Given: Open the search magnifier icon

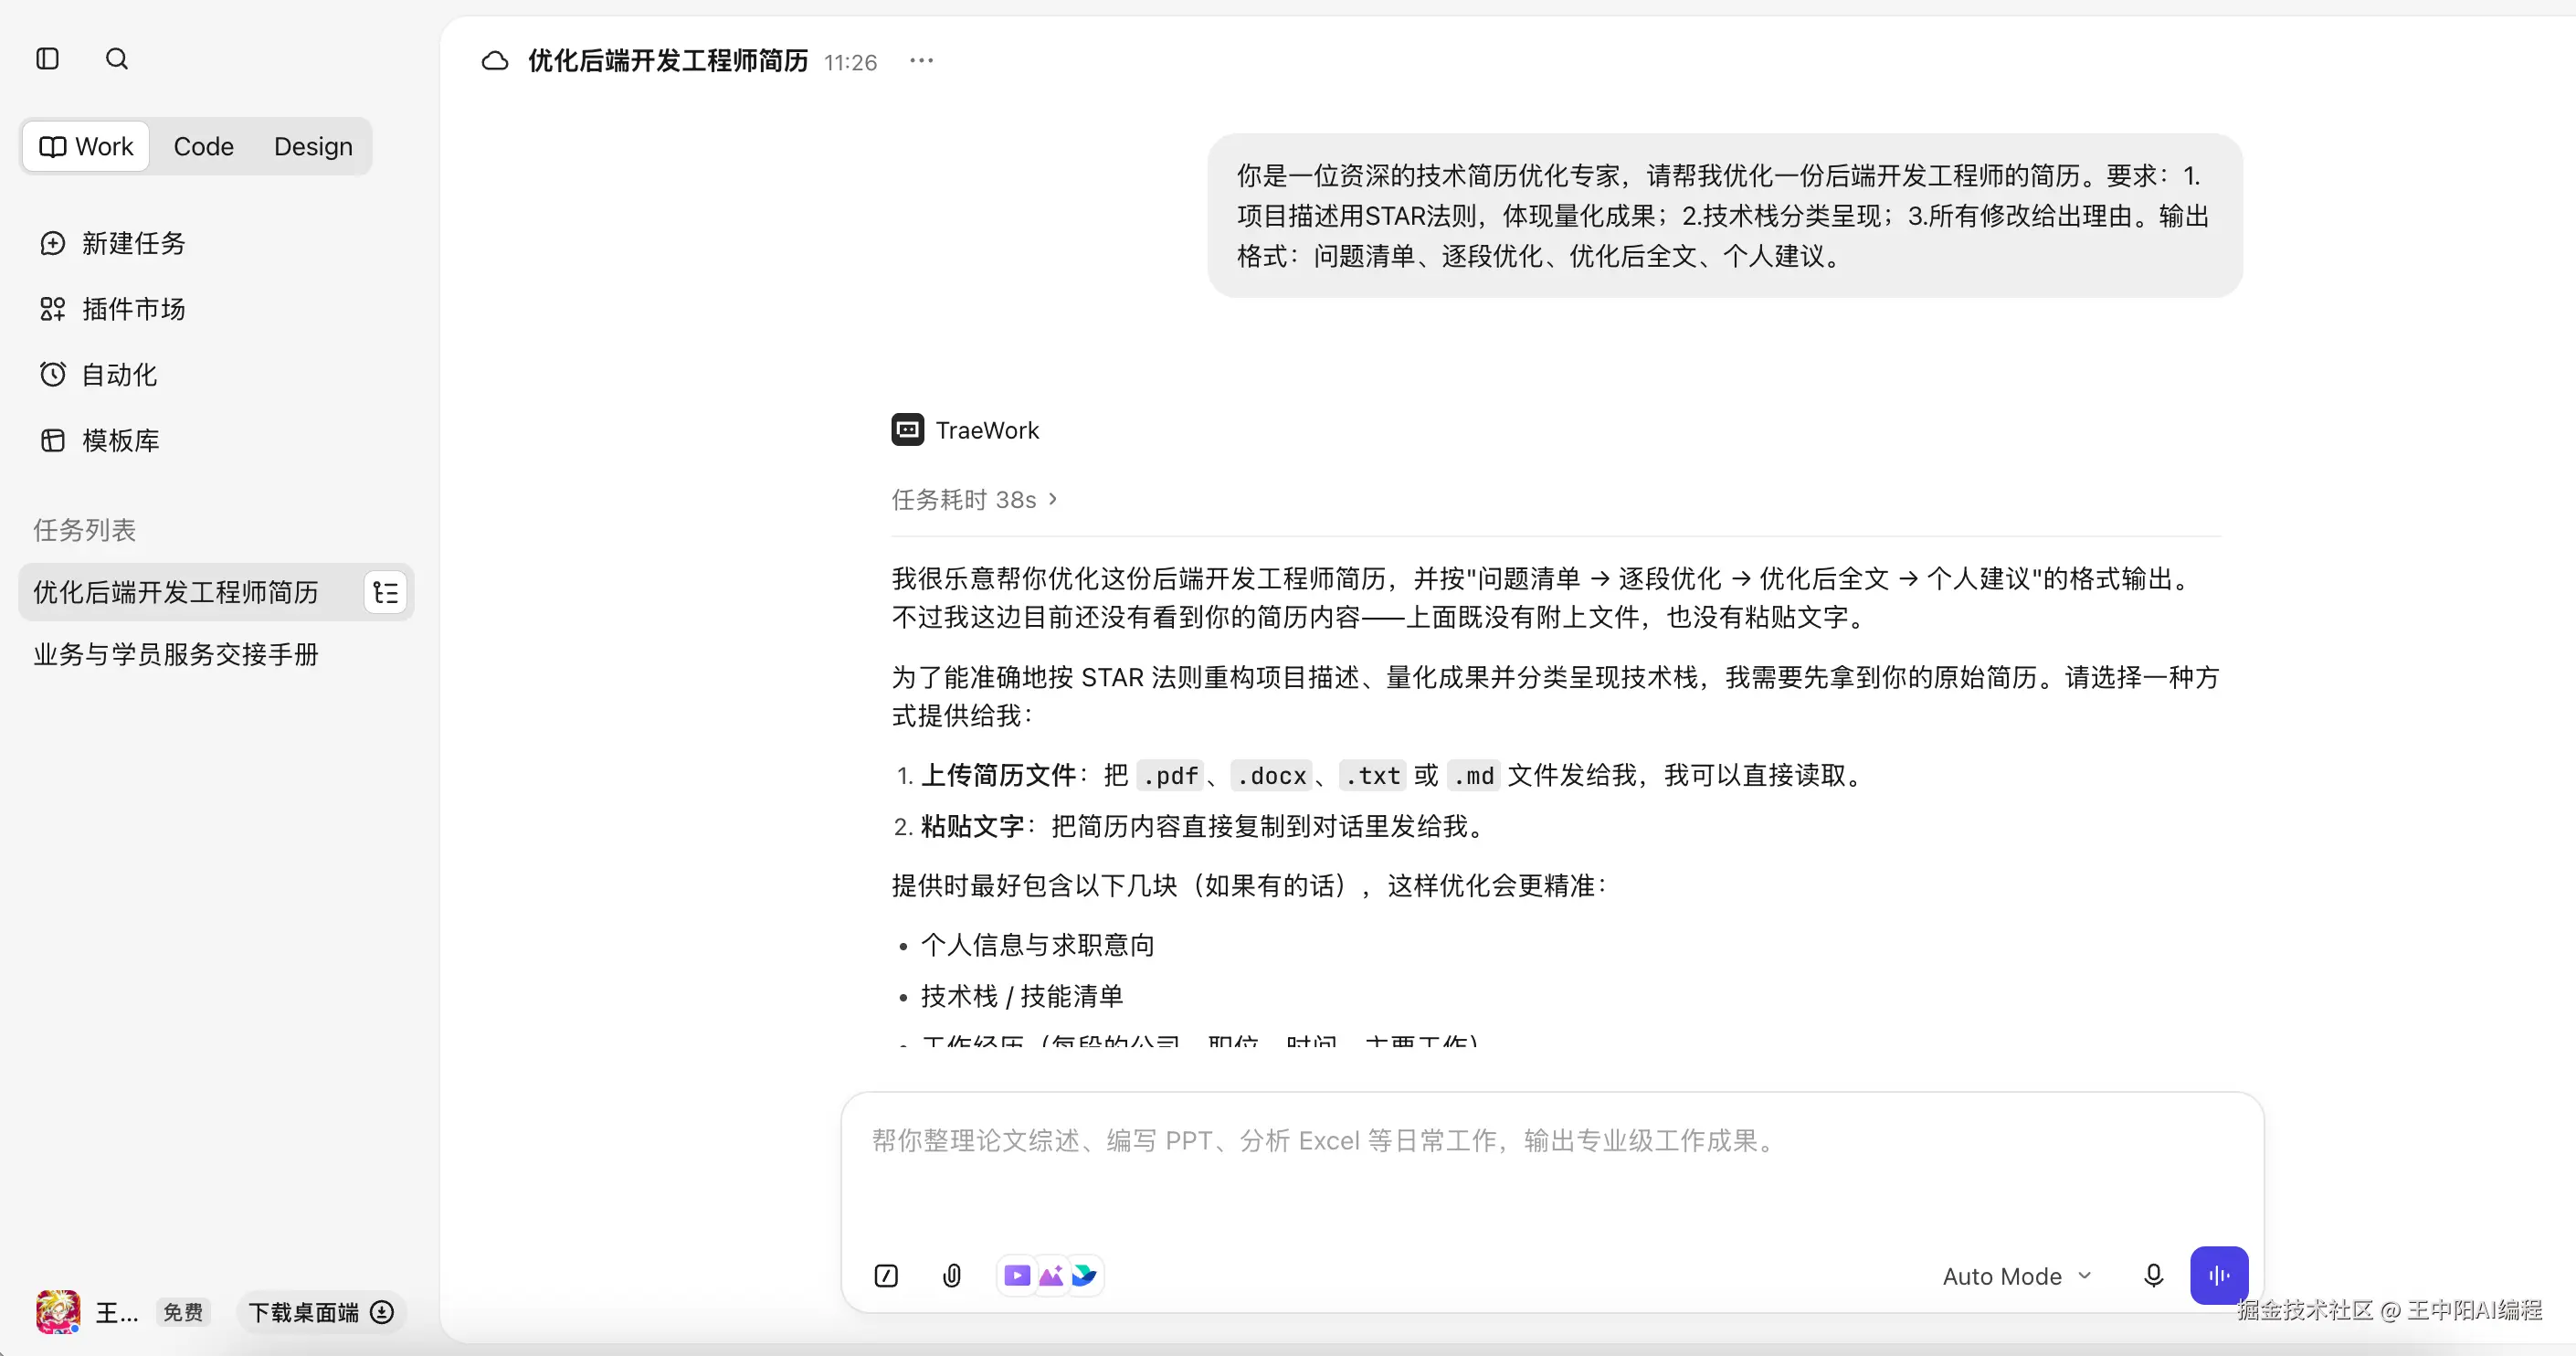Looking at the screenshot, I should pos(117,59).
